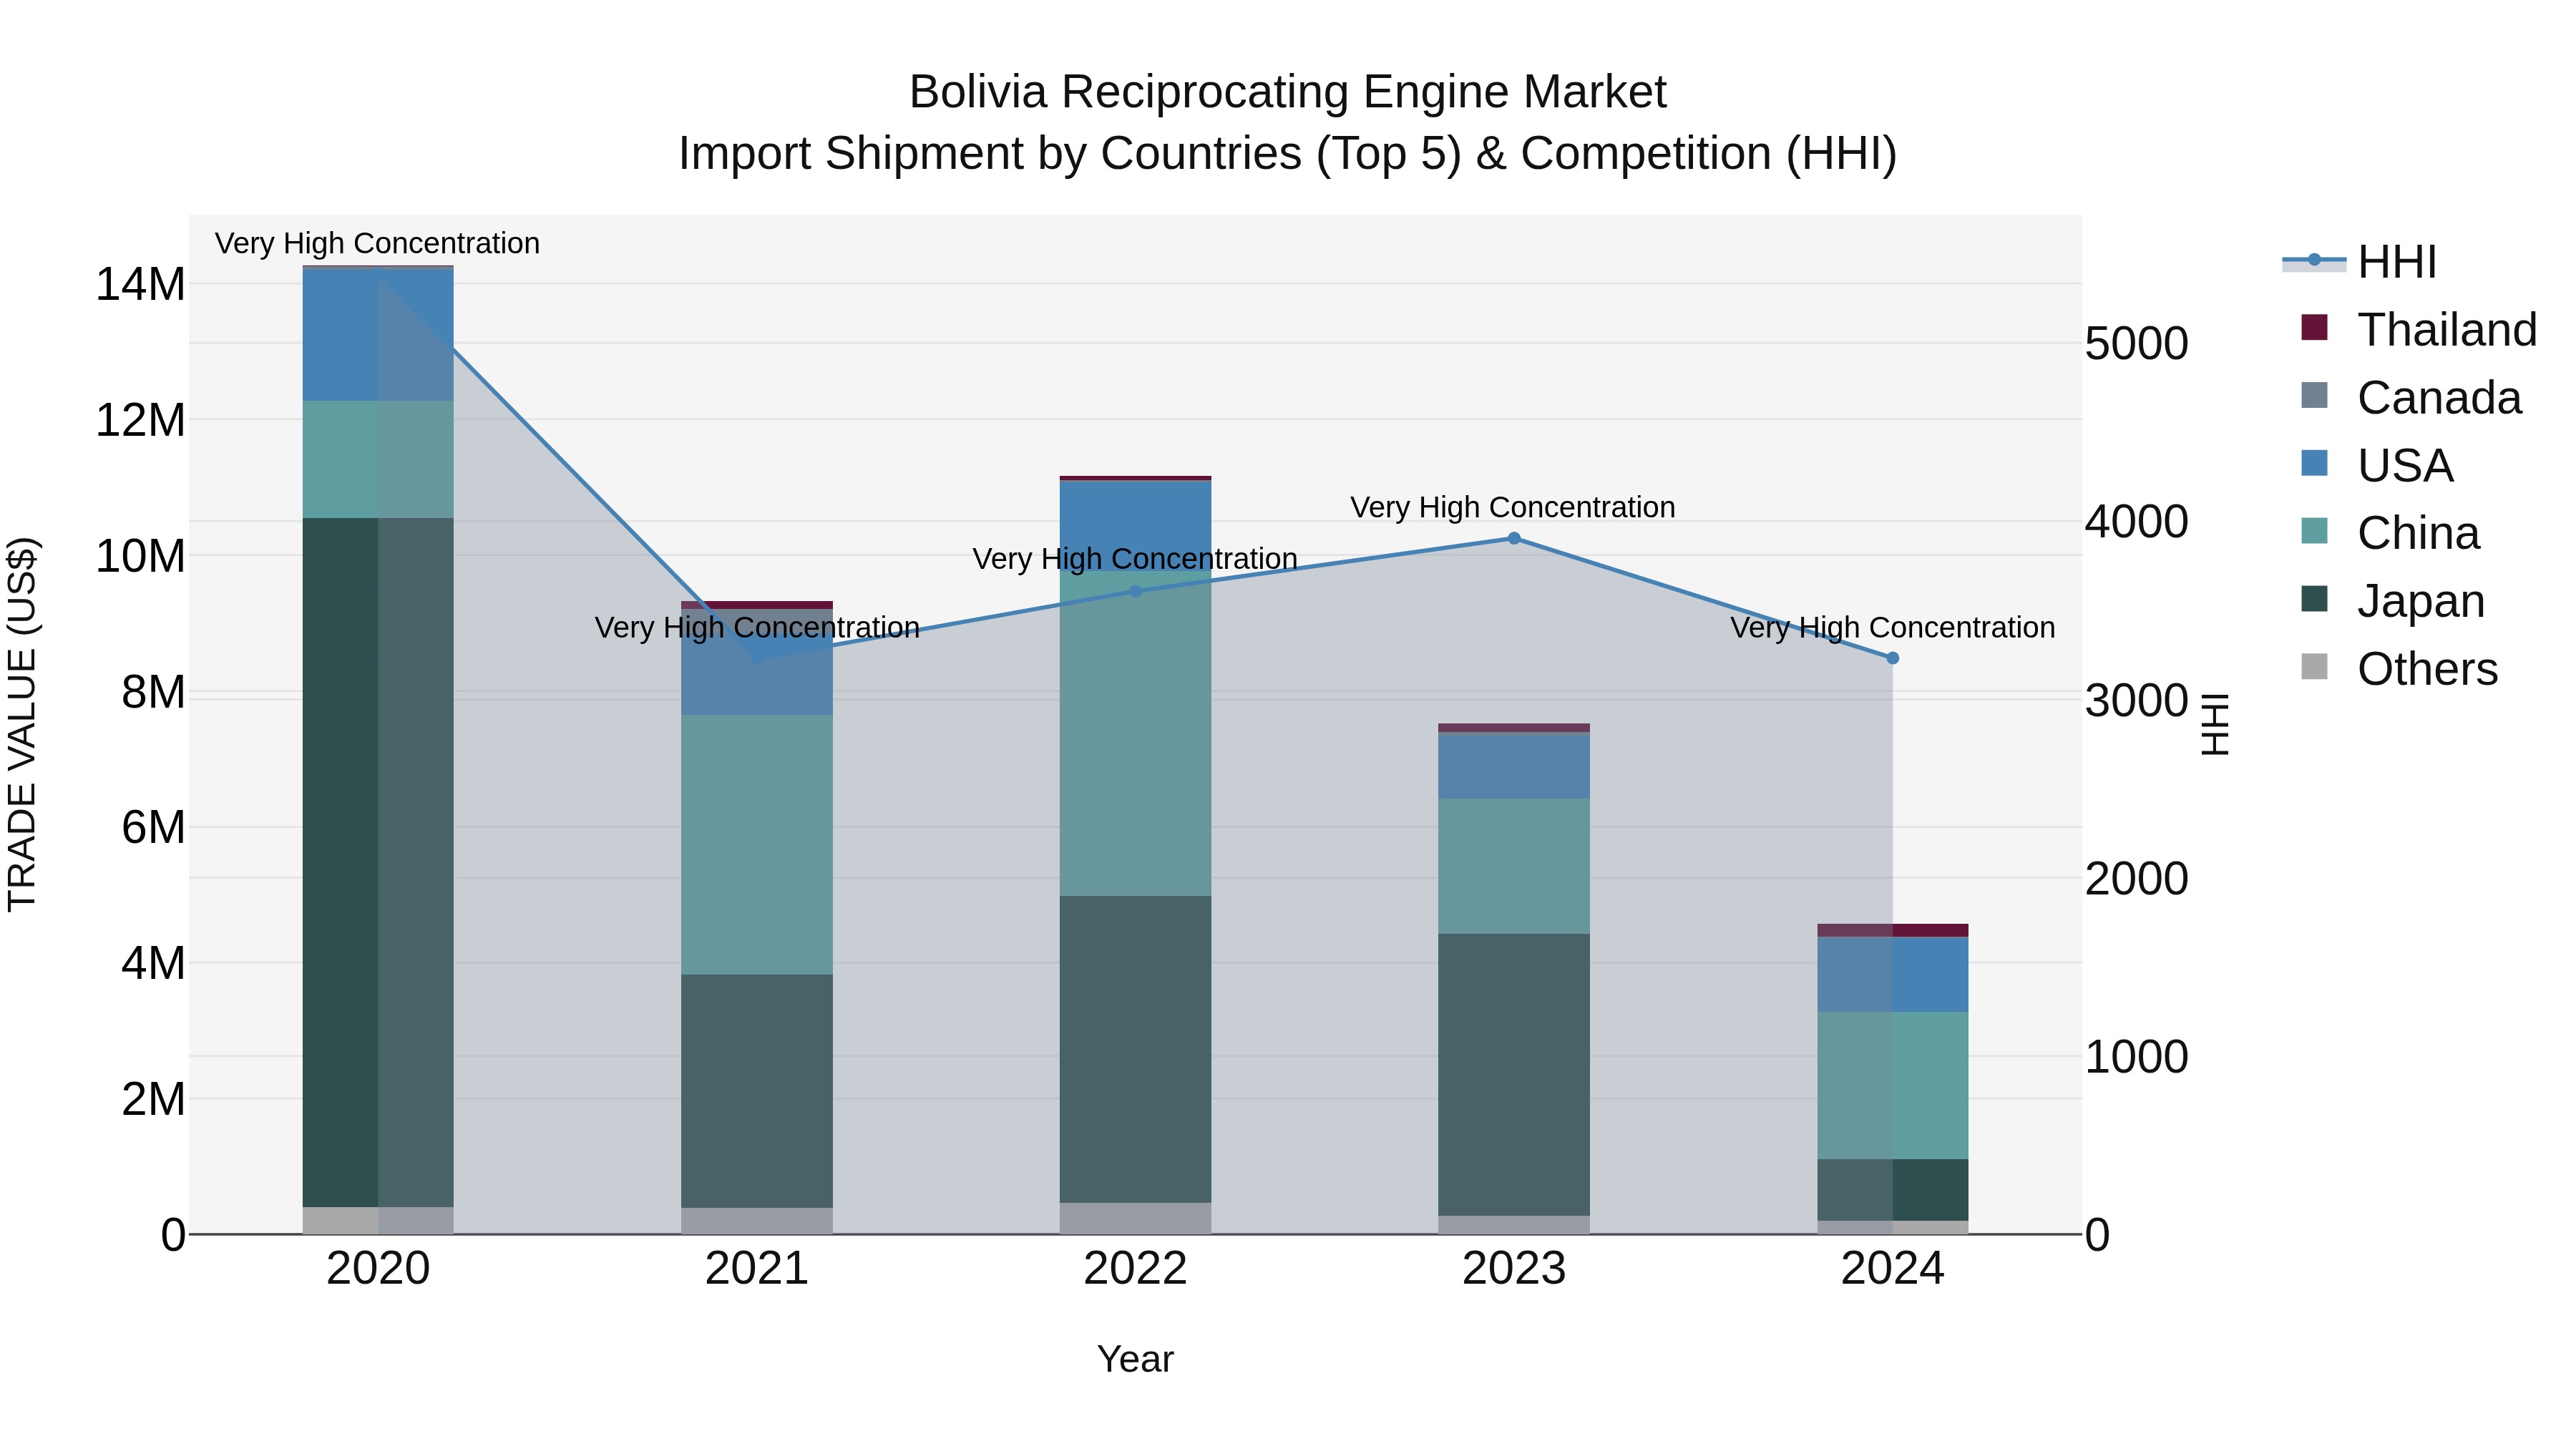Click the 2023 x-axis label

click(x=1514, y=1269)
